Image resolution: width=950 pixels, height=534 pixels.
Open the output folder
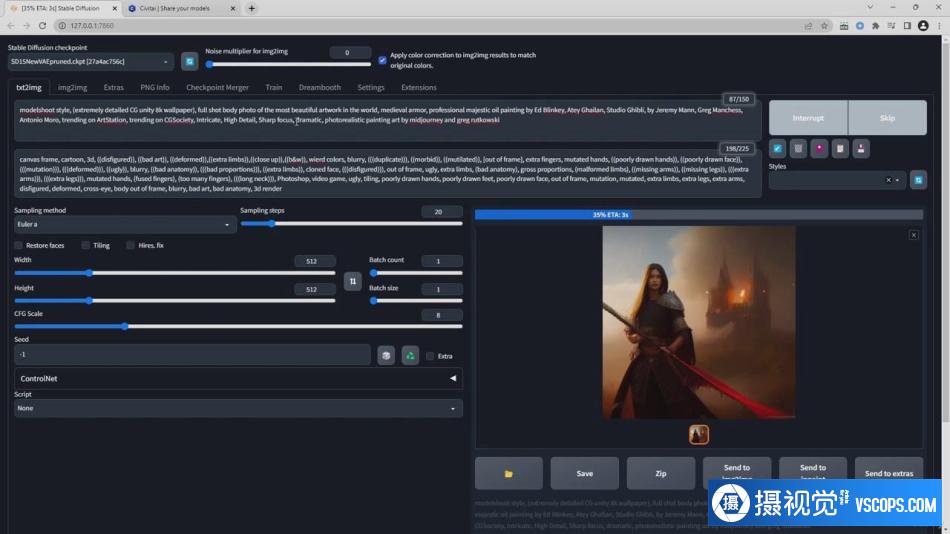pyautogui.click(x=508, y=473)
